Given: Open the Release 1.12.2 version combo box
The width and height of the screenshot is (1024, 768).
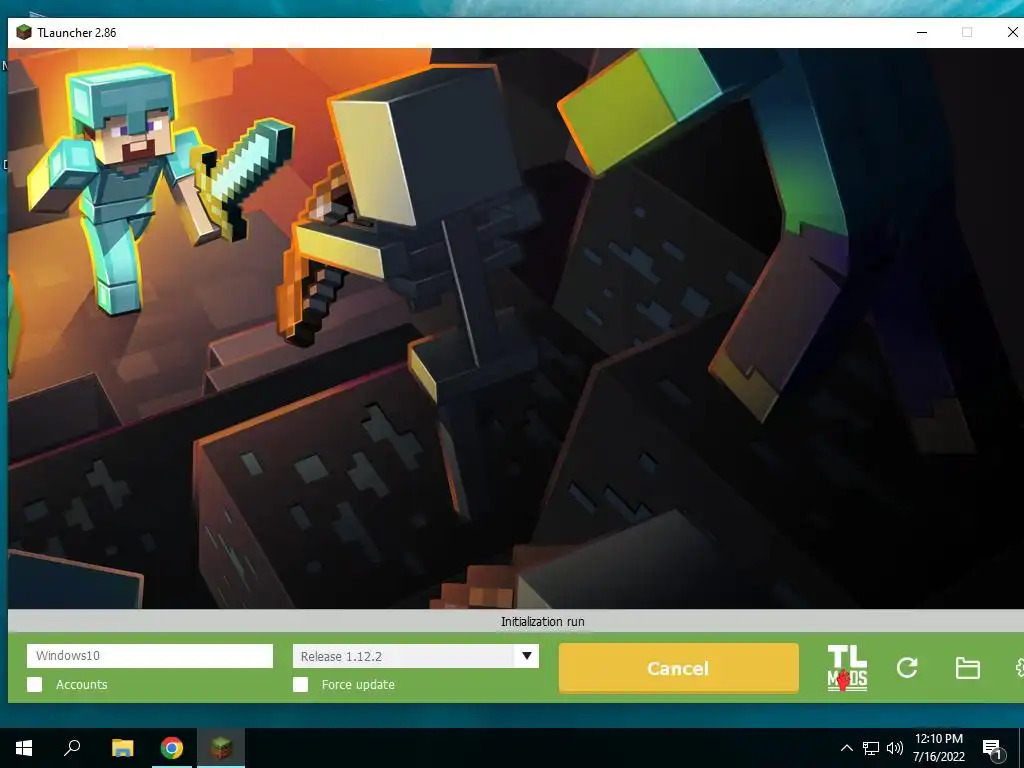Looking at the screenshot, I should (x=415, y=656).
